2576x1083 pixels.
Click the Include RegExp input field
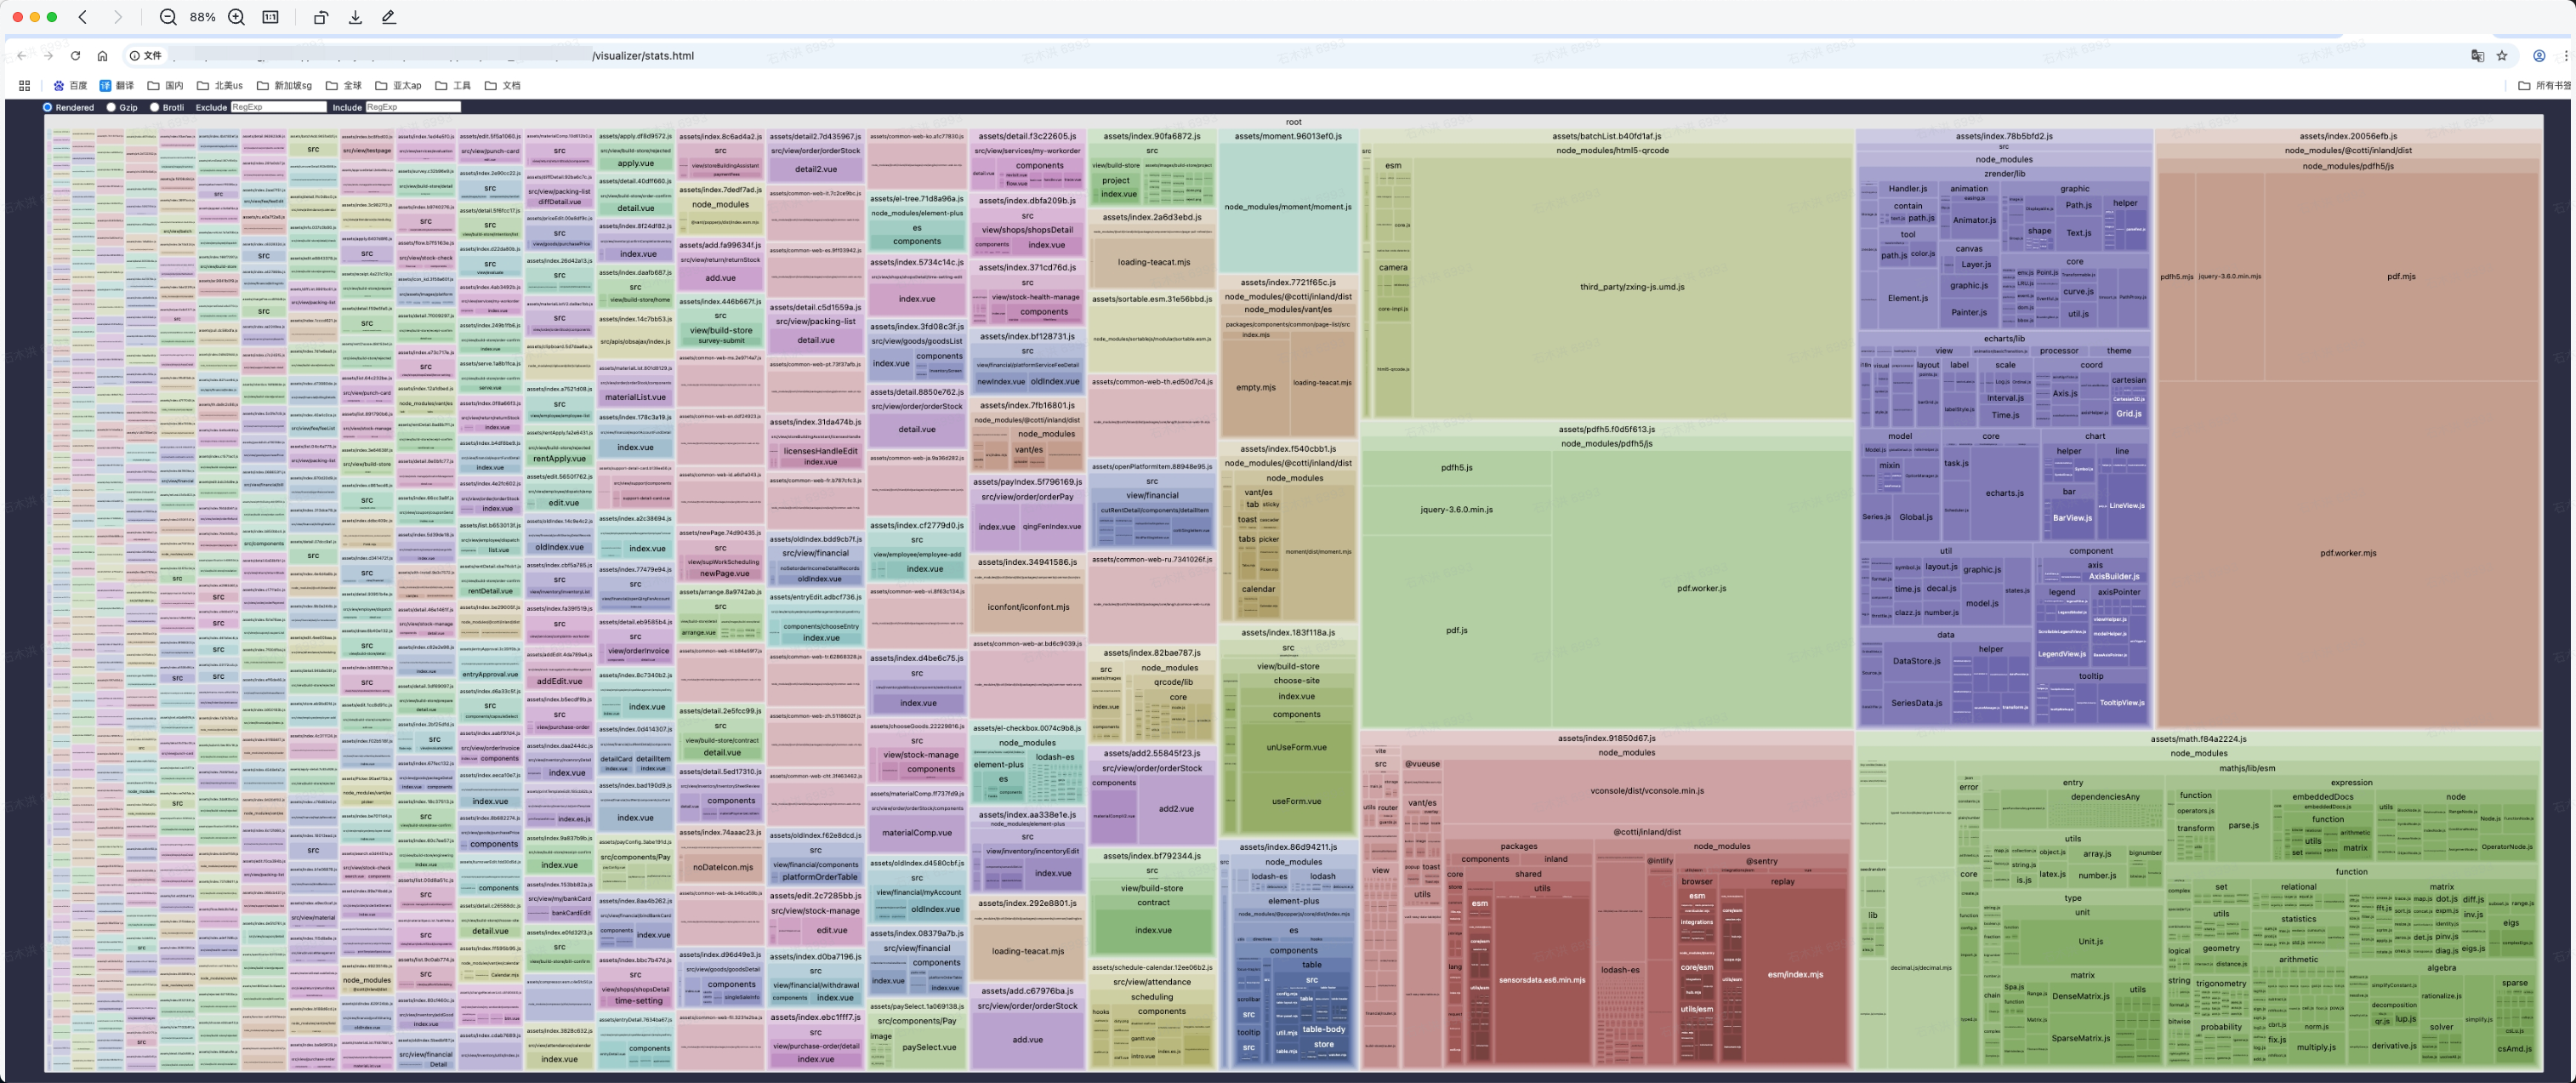click(412, 107)
